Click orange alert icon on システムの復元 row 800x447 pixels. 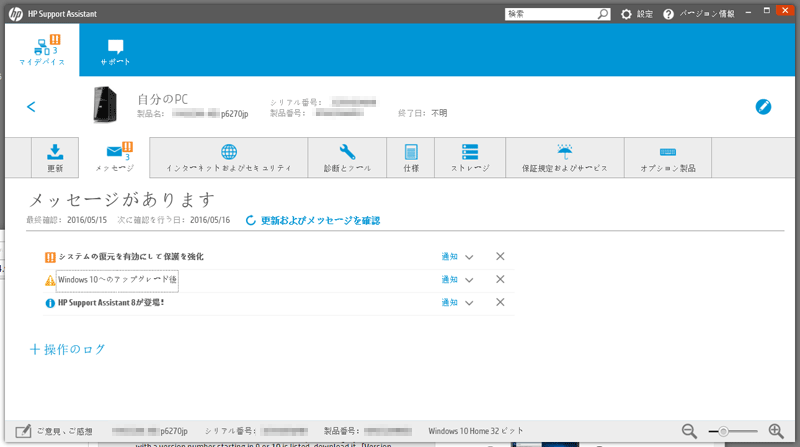50,257
